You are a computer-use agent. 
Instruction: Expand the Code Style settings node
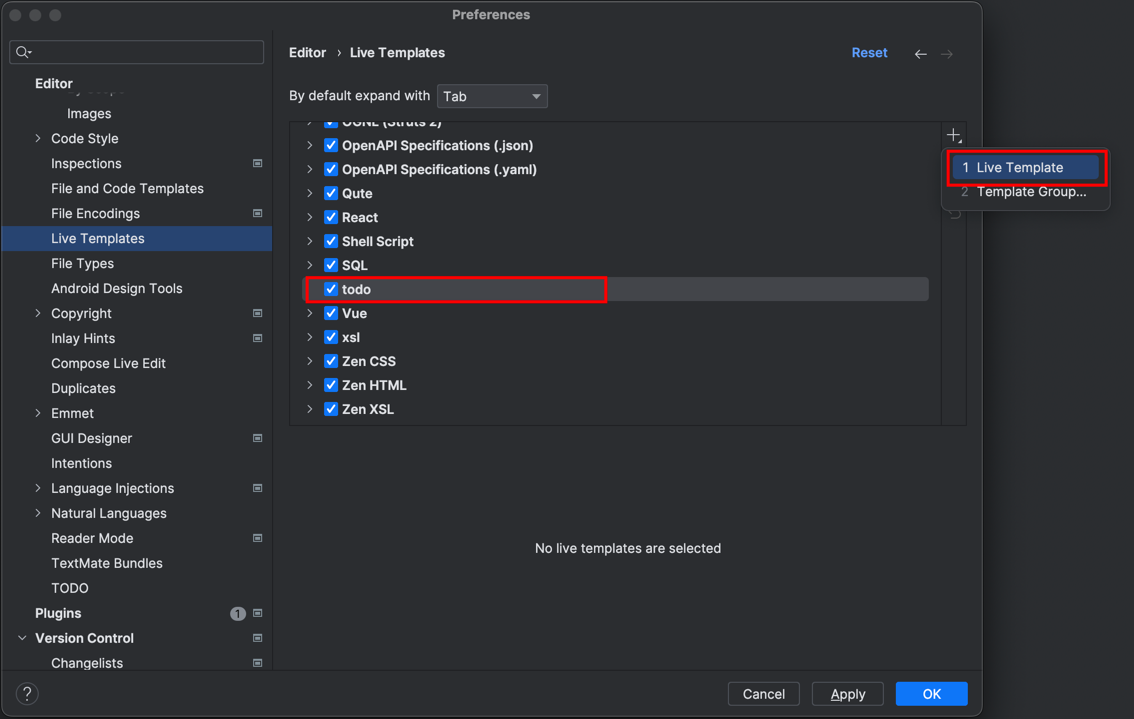[38, 139]
